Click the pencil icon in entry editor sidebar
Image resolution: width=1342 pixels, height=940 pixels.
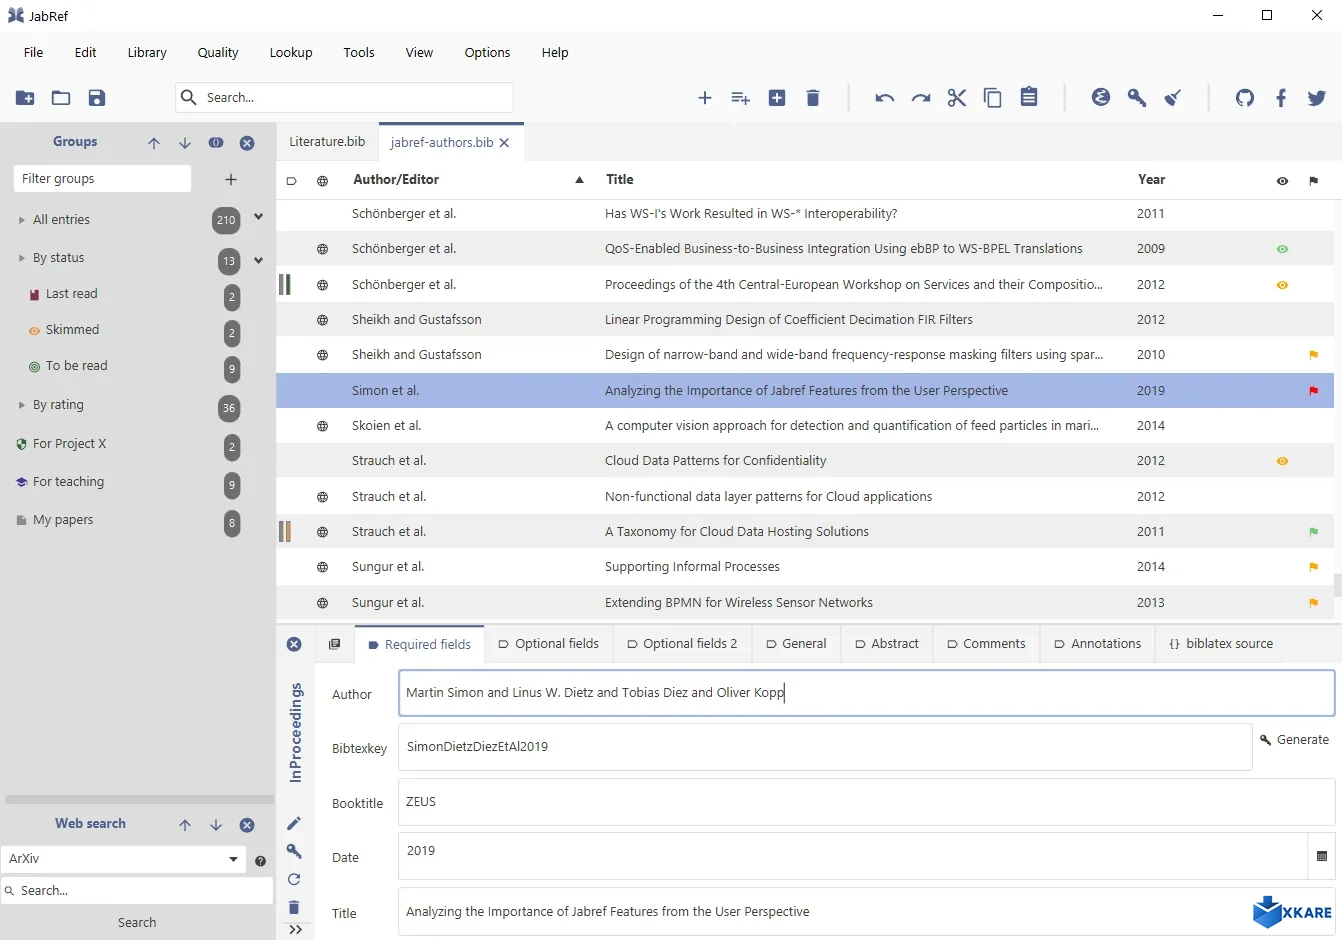[x=294, y=823]
